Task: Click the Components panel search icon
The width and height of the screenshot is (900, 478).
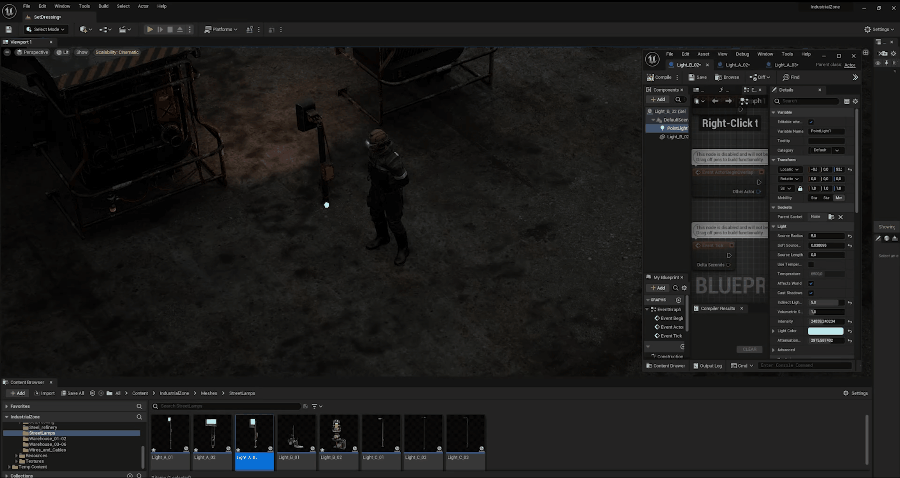Action: tap(678, 100)
